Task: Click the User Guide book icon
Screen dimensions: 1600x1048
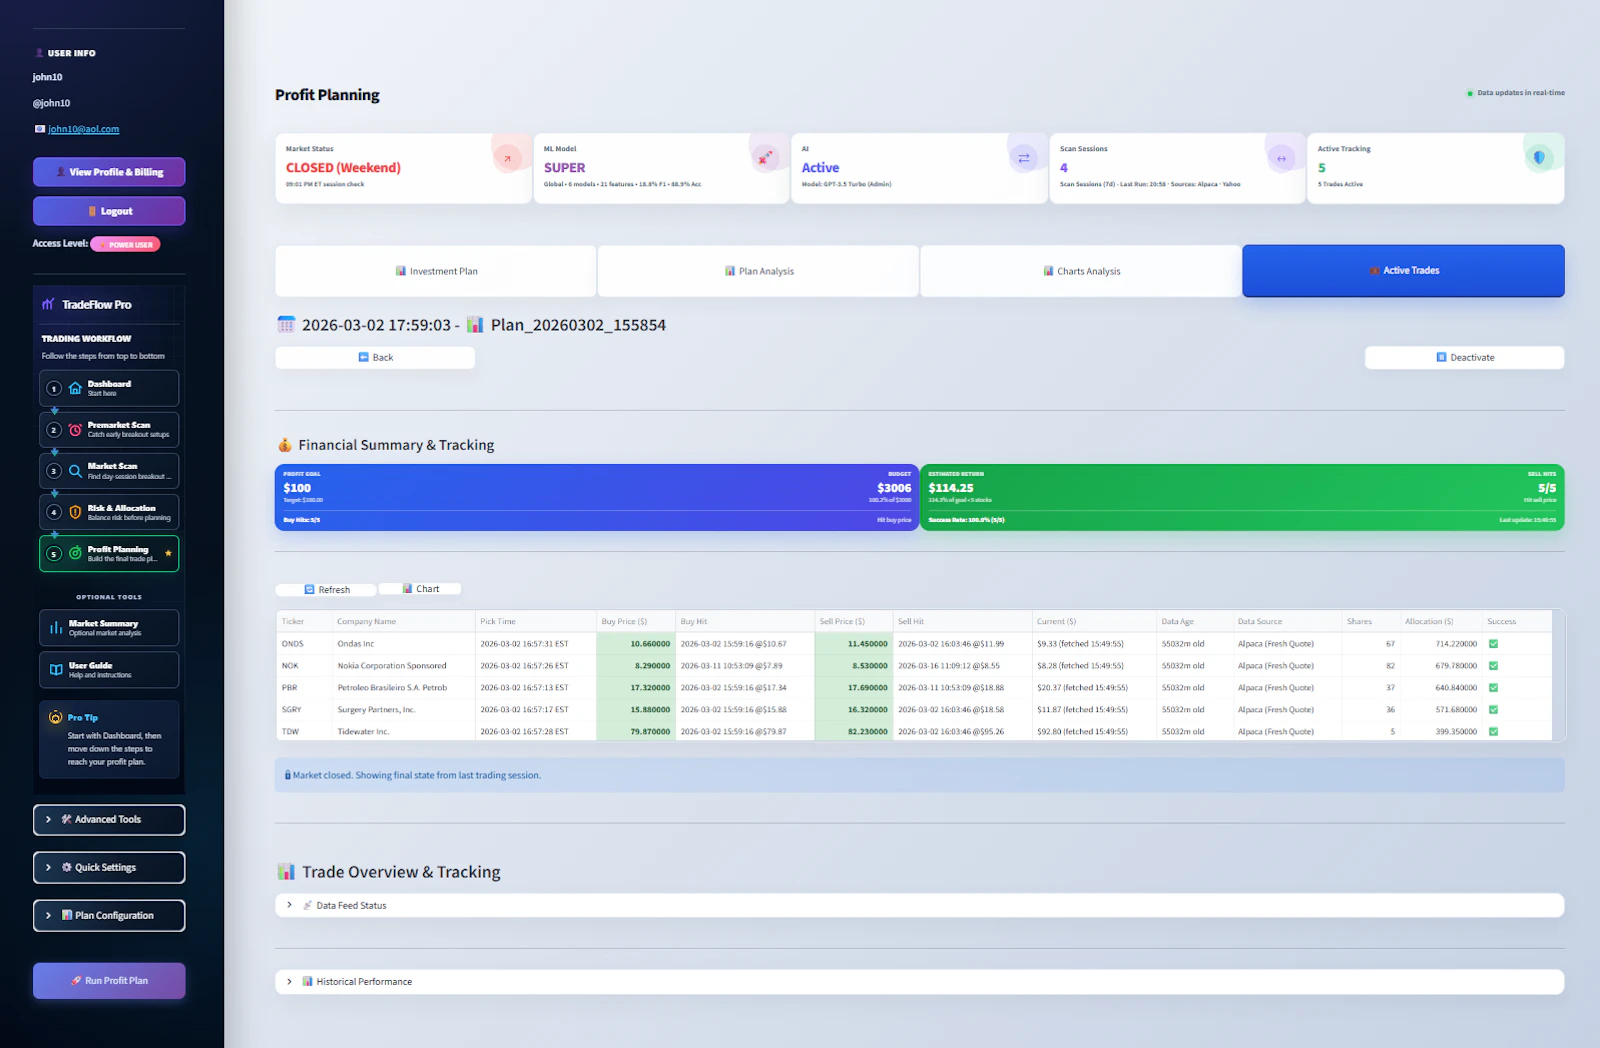Action: coord(56,670)
